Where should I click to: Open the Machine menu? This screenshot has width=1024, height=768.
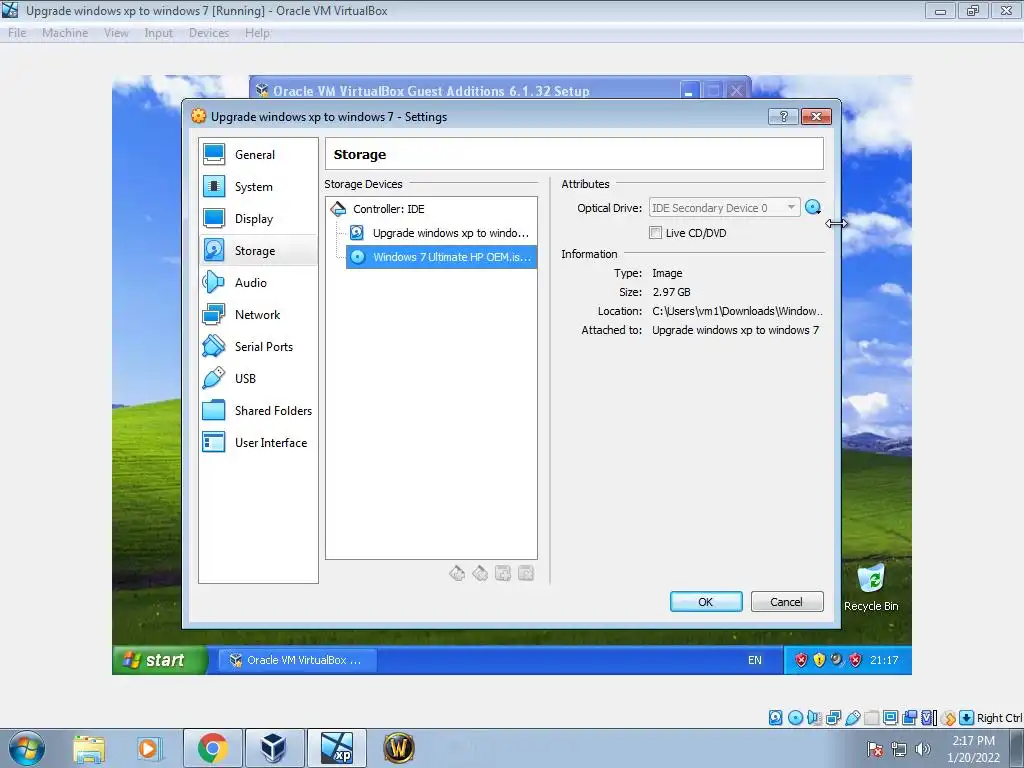[65, 33]
